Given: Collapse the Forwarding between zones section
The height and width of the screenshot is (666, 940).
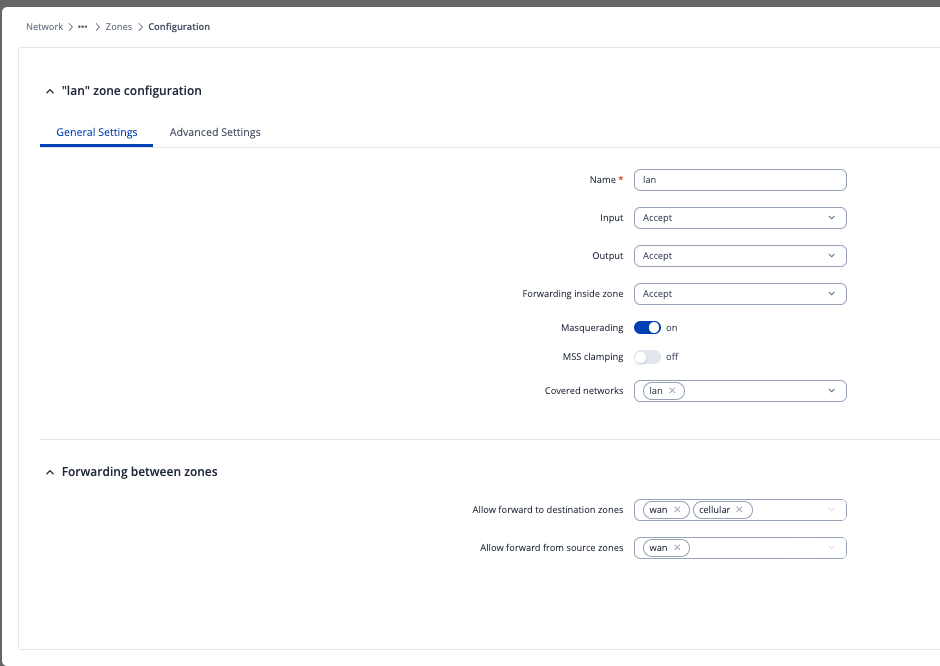Looking at the screenshot, I should (x=51, y=472).
